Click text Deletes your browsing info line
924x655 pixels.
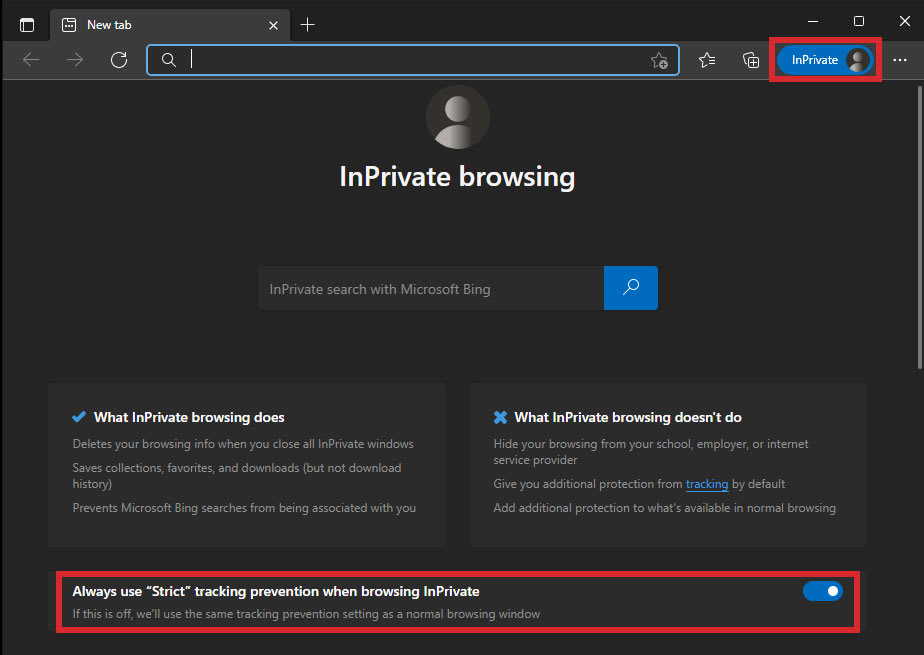click(243, 444)
